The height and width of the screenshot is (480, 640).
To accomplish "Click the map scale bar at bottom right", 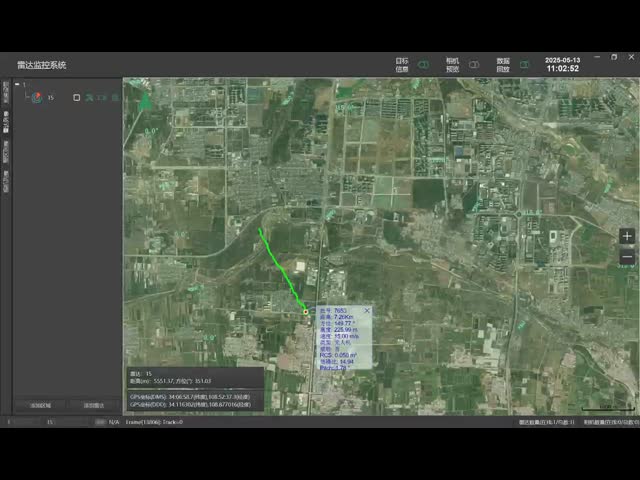I will 608,408.
